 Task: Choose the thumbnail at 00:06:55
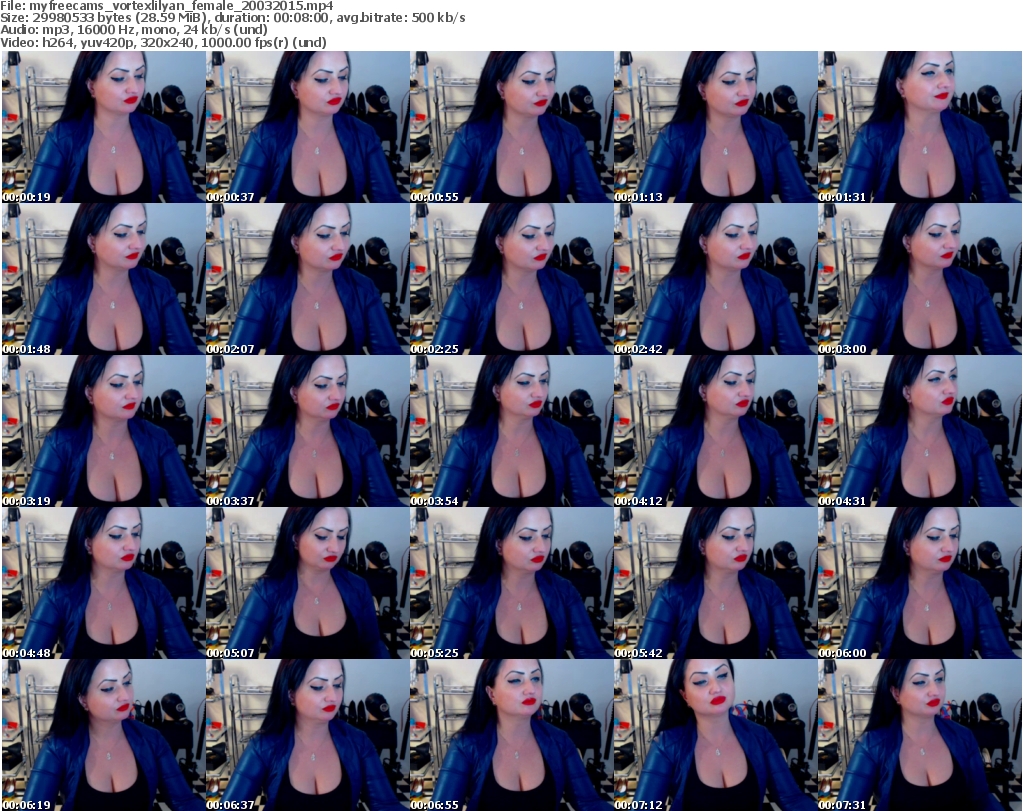point(511,735)
